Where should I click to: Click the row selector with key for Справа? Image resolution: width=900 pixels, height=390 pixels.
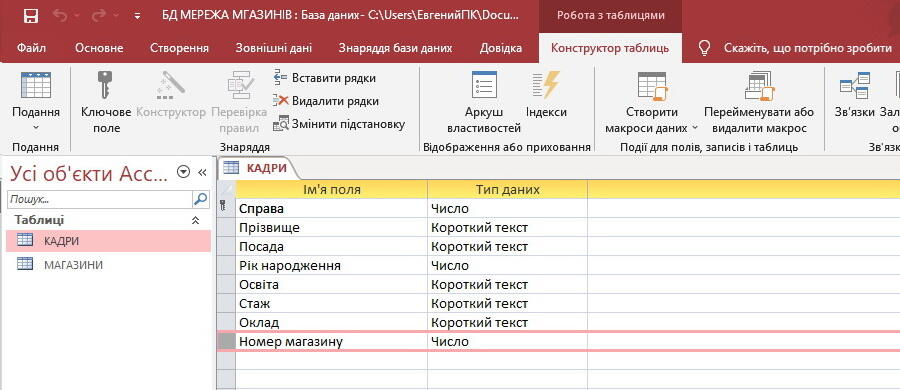click(226, 208)
